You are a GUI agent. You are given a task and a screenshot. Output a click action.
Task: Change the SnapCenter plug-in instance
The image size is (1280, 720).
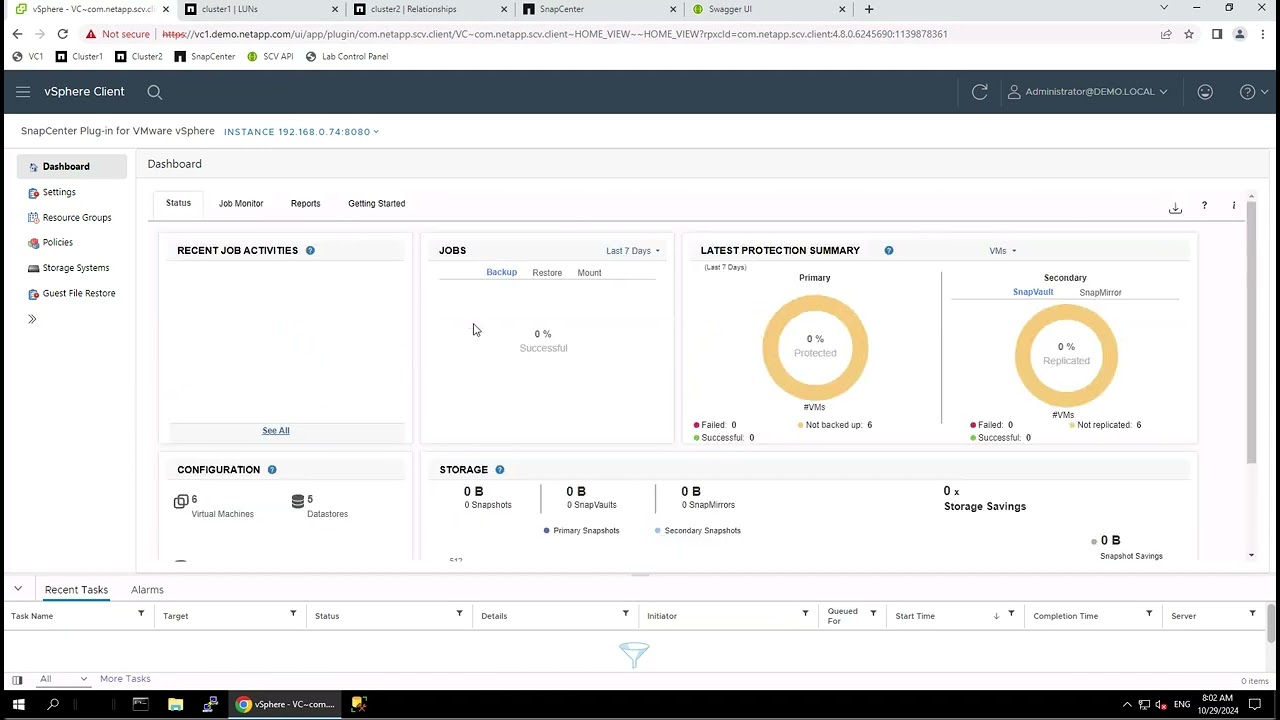pos(301,132)
